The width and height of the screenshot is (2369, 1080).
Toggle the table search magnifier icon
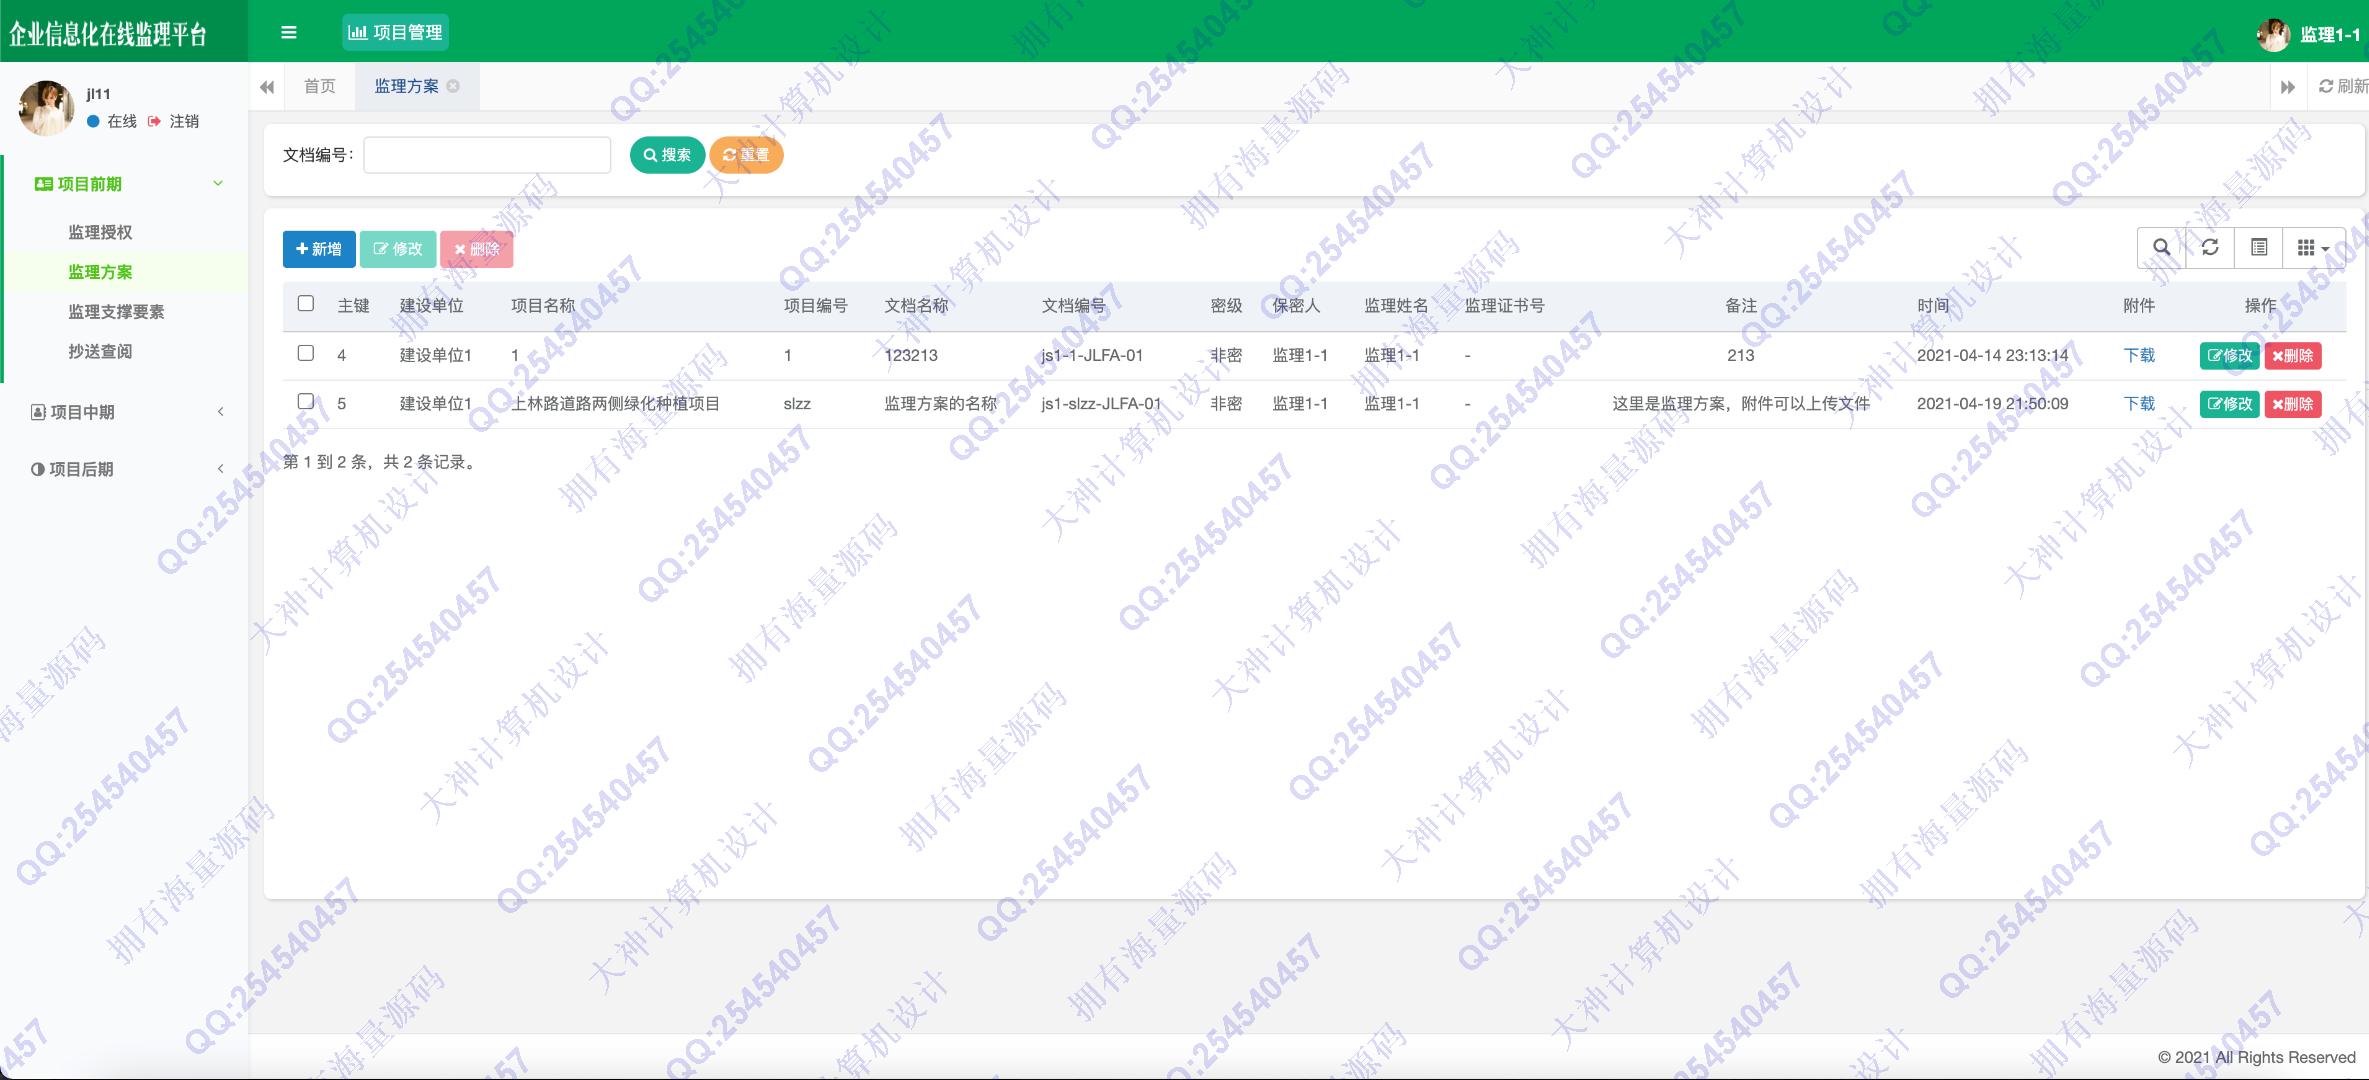2161,248
